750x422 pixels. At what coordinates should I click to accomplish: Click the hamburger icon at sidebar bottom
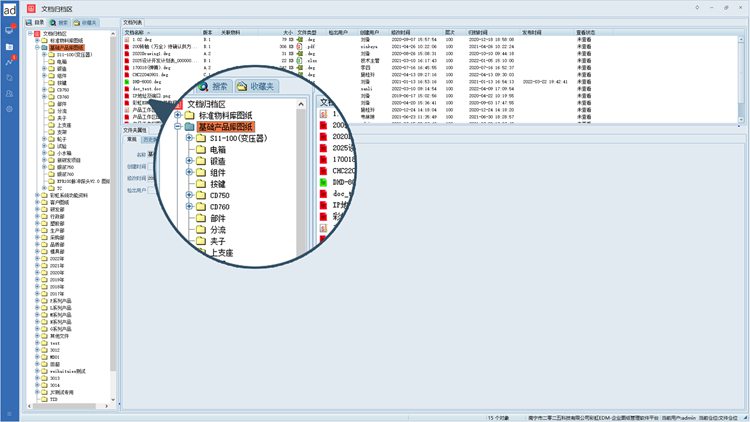tap(9, 414)
